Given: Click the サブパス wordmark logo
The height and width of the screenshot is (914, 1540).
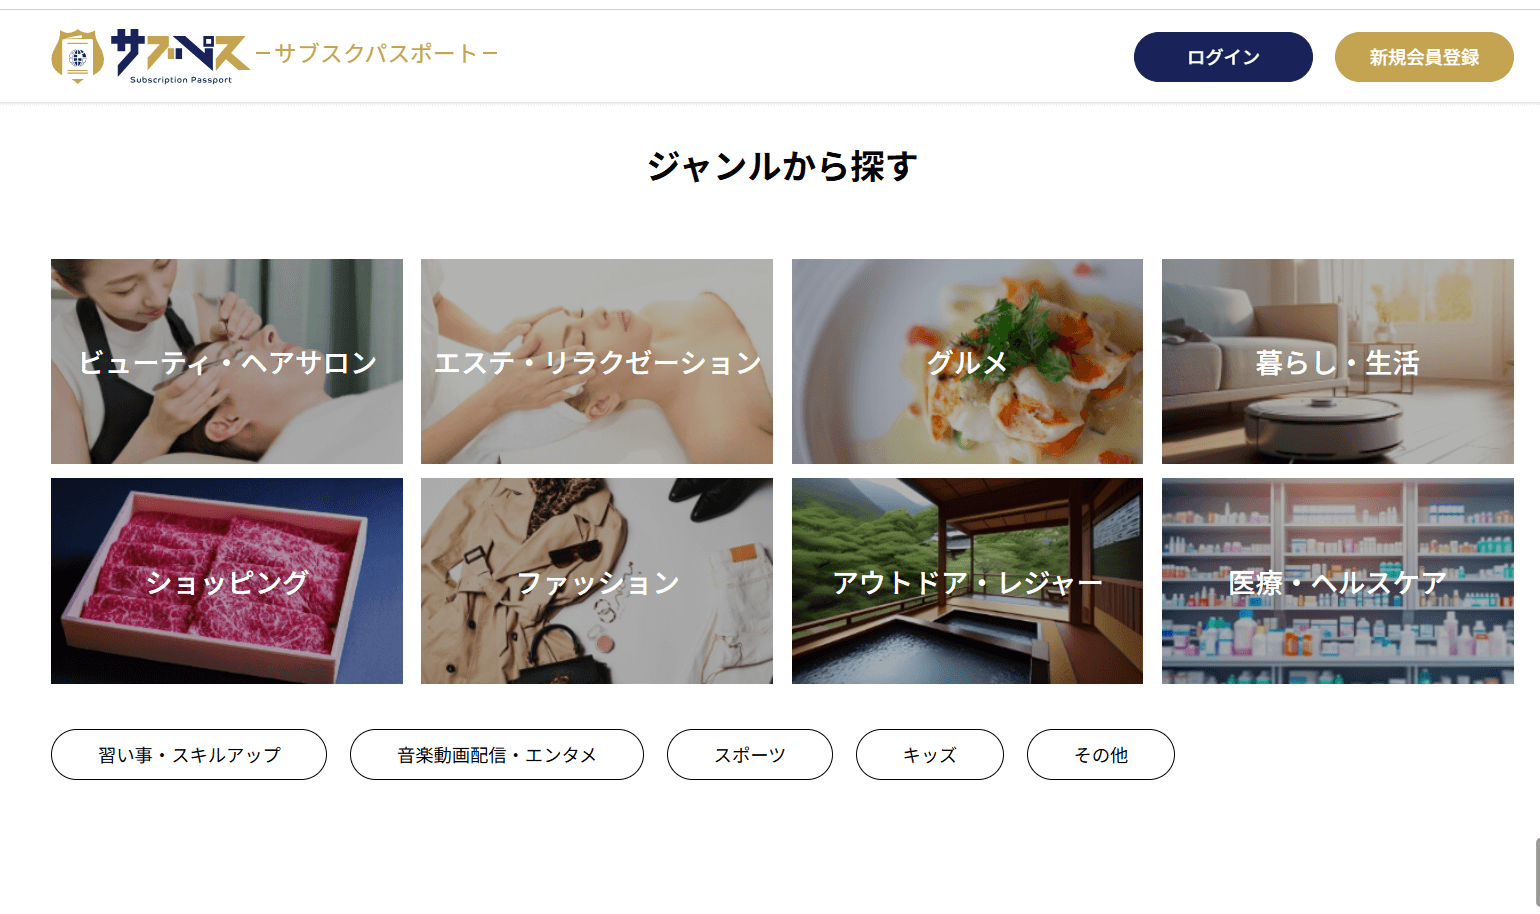Looking at the screenshot, I should pyautogui.click(x=180, y=55).
